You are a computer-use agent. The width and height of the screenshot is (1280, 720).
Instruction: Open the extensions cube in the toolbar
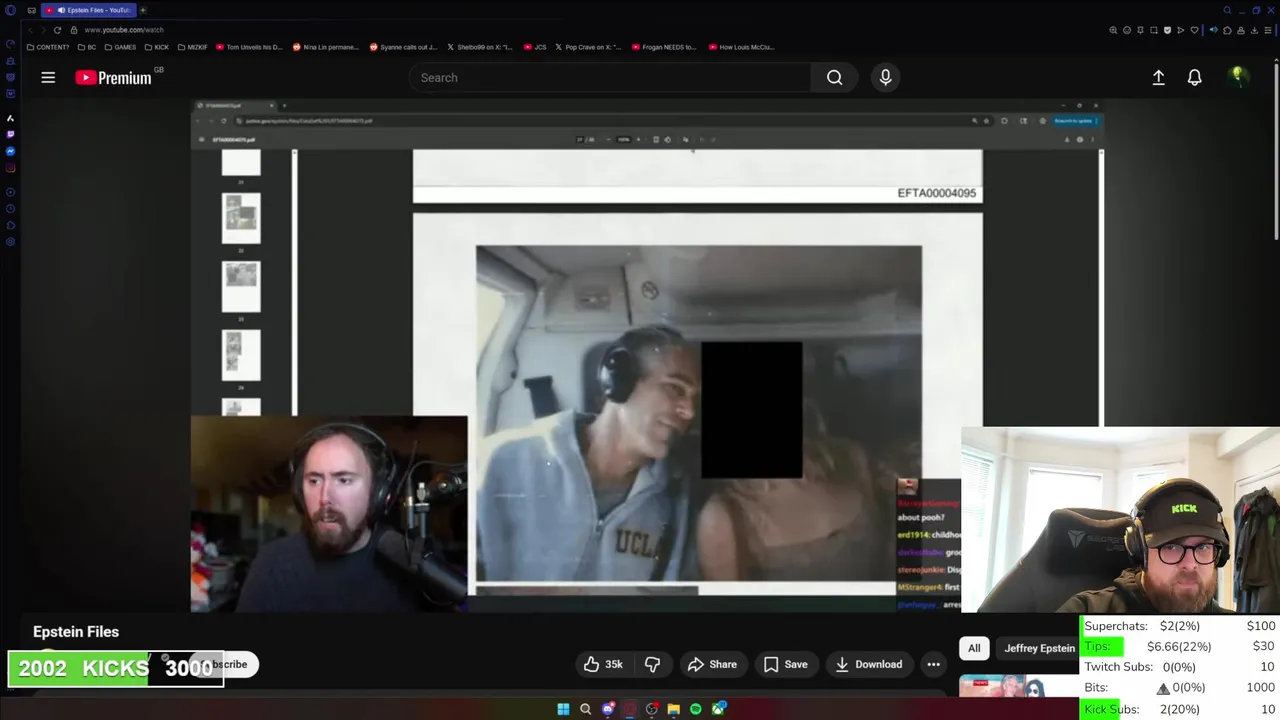[1227, 30]
